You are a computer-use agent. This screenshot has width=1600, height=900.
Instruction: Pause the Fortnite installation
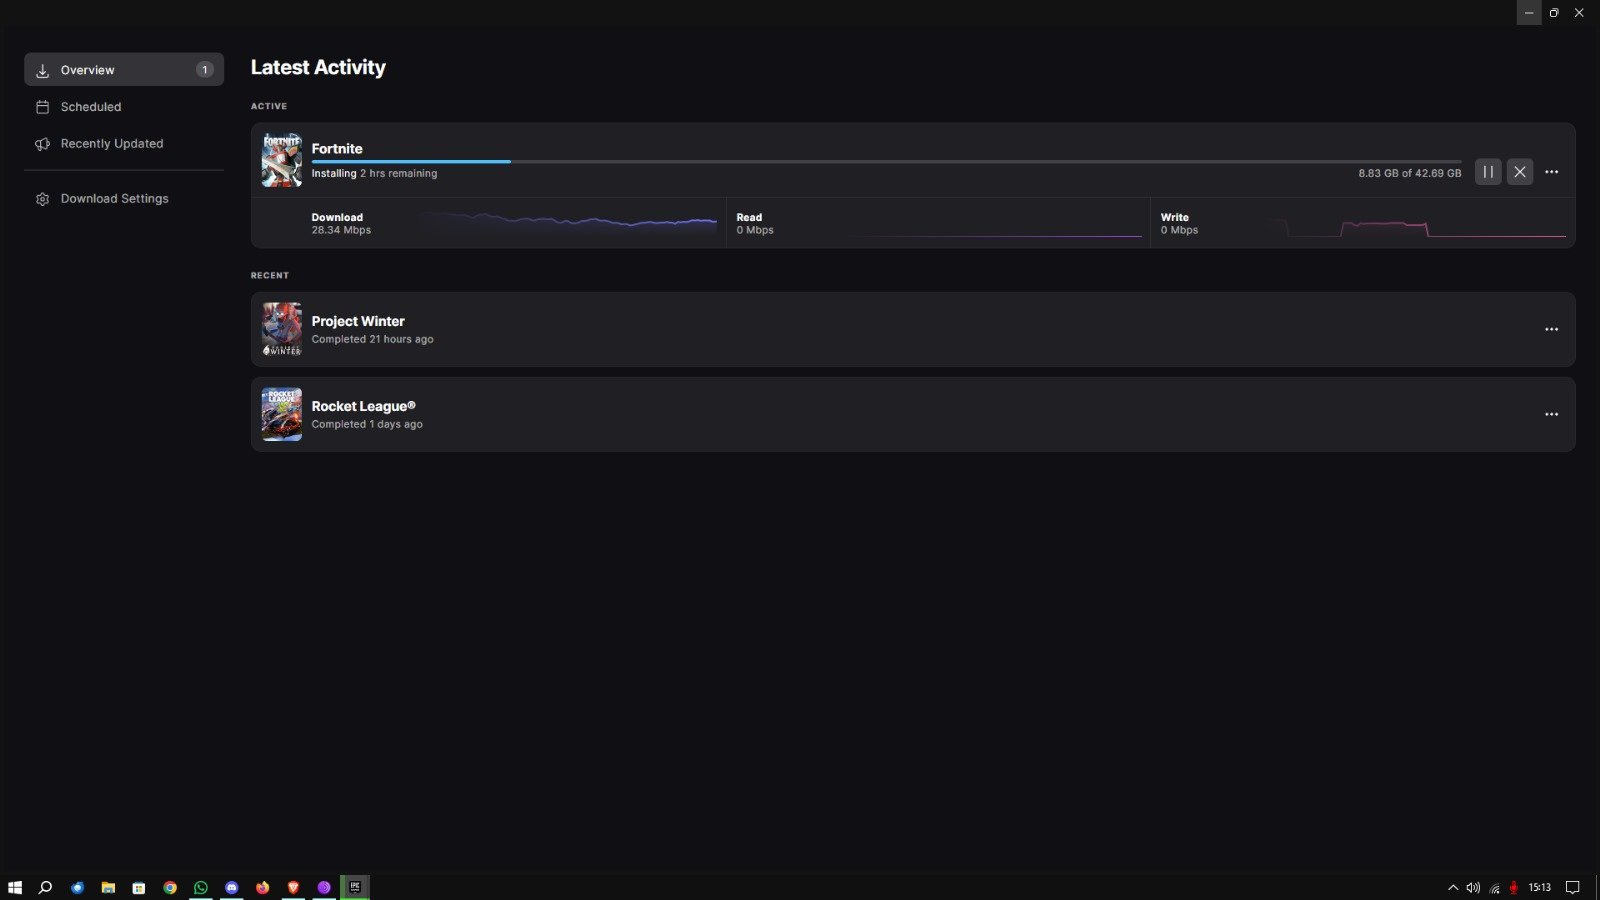tap(1488, 172)
